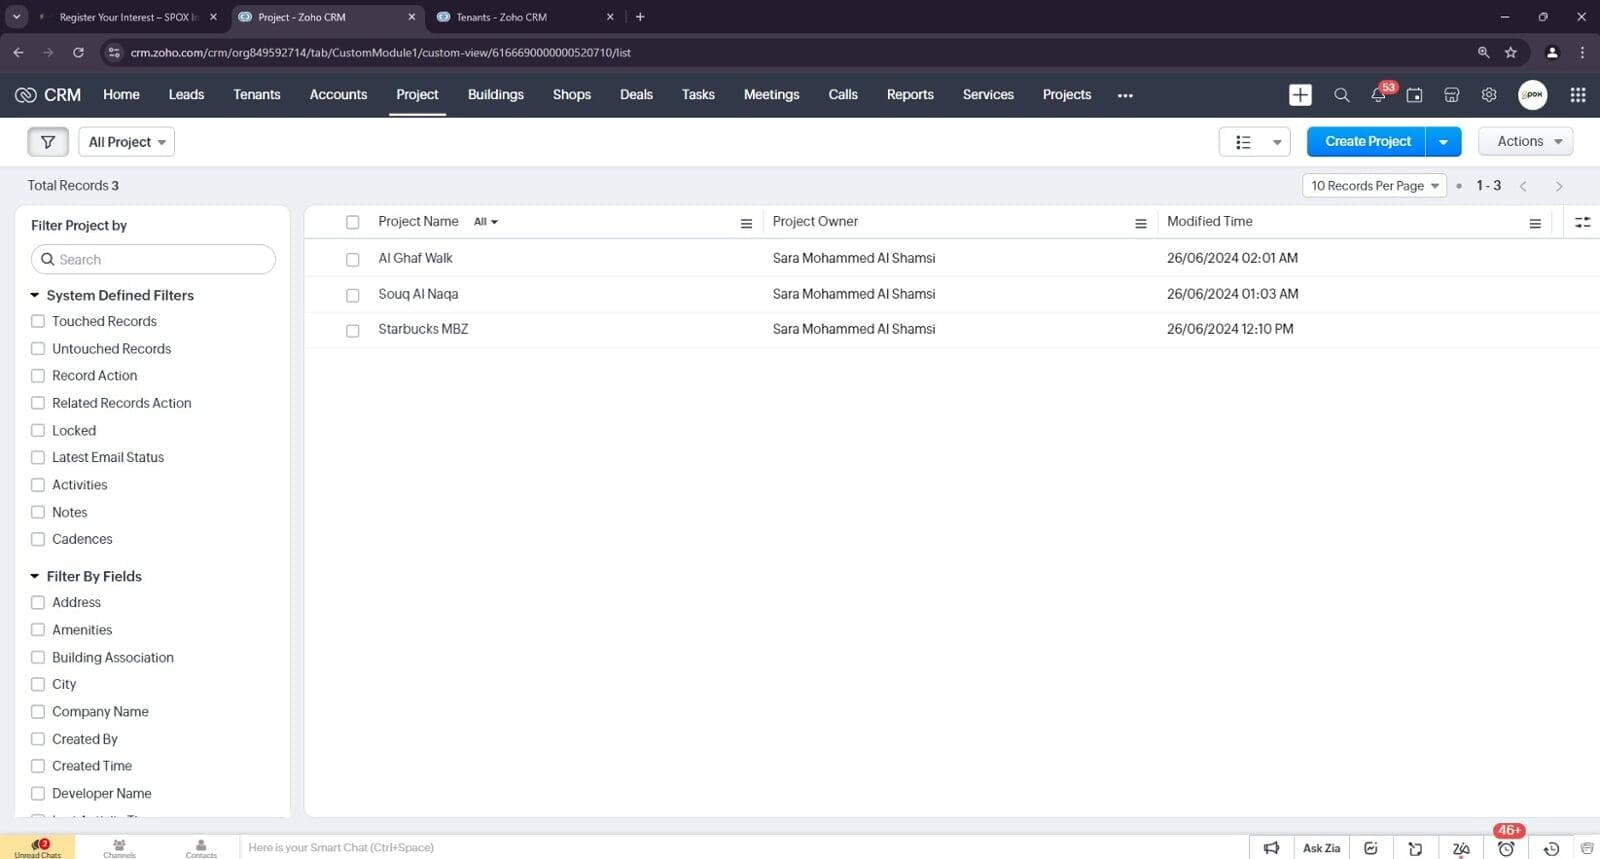
Task: Bookmark this page with the star icon
Action: pos(1511,52)
